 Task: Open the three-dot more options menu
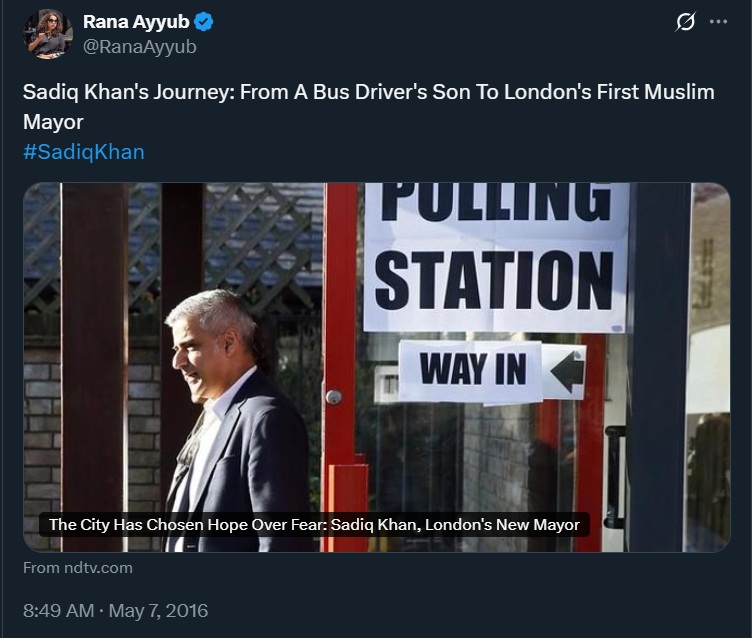click(x=718, y=22)
